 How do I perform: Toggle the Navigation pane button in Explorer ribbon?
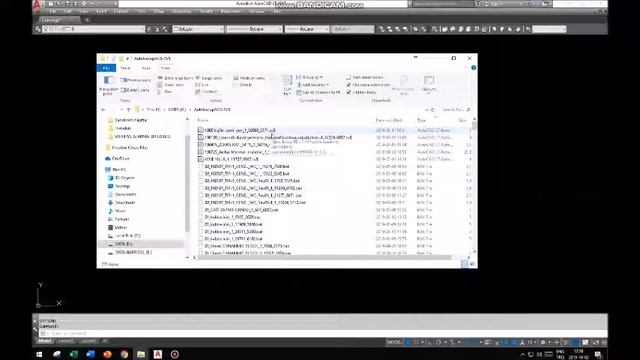(108, 85)
